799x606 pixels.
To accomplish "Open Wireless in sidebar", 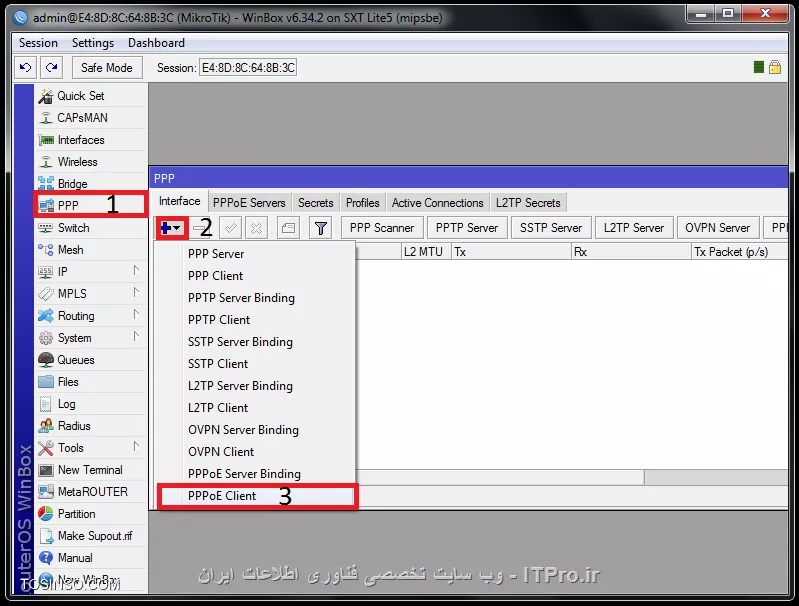I will coord(91,162).
